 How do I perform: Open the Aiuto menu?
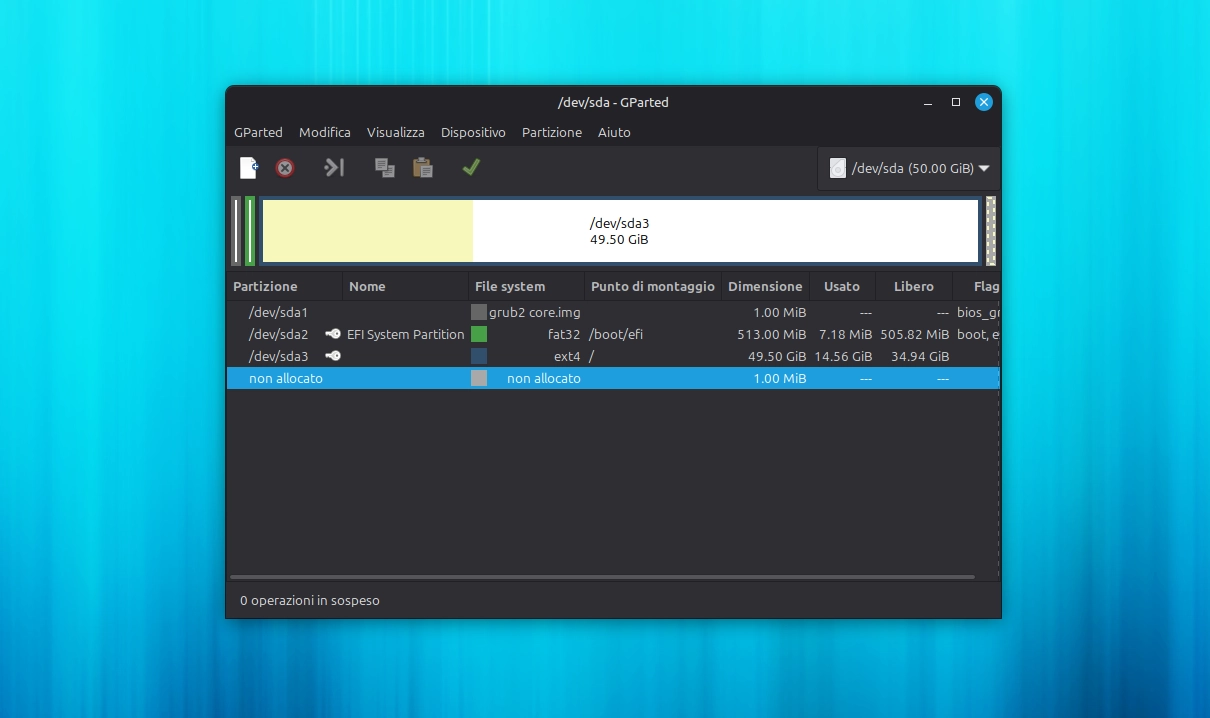[614, 132]
